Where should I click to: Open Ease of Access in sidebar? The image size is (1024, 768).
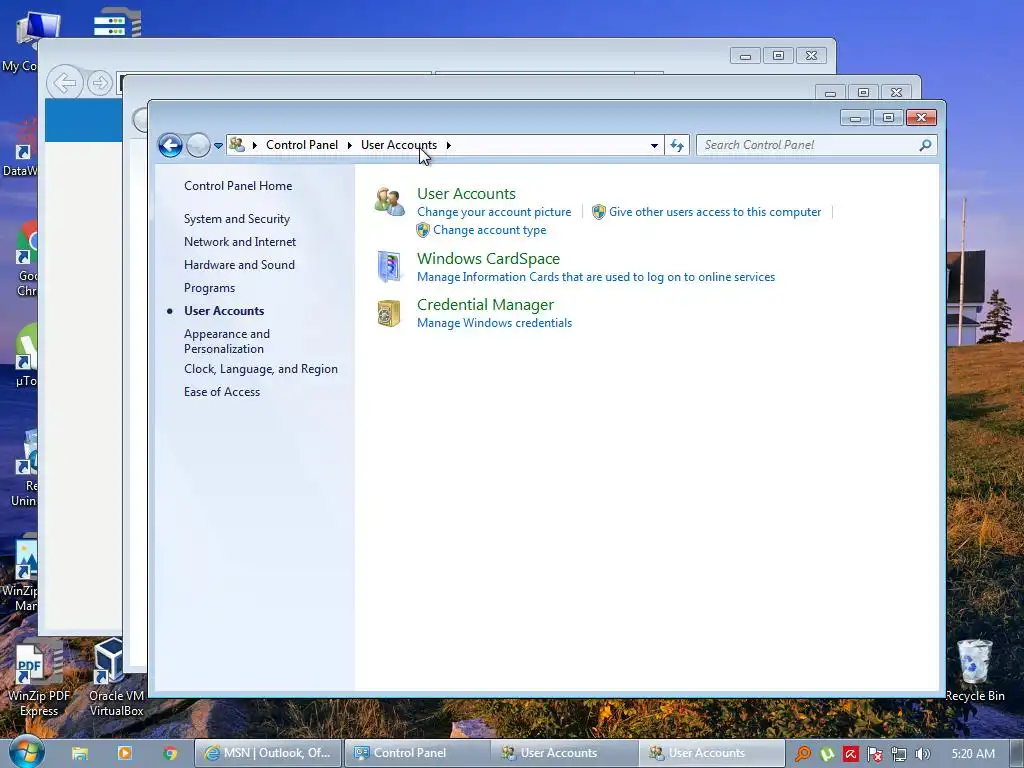(221, 392)
